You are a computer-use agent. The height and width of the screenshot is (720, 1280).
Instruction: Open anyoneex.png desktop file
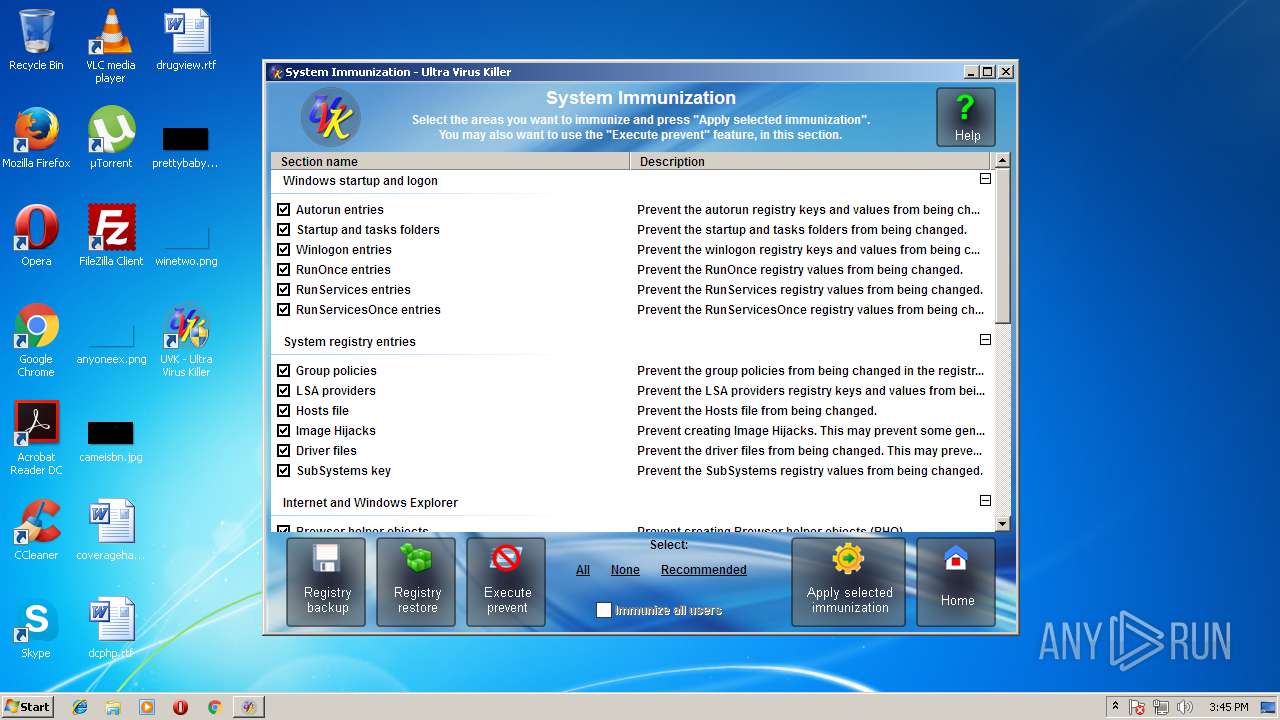pos(111,344)
